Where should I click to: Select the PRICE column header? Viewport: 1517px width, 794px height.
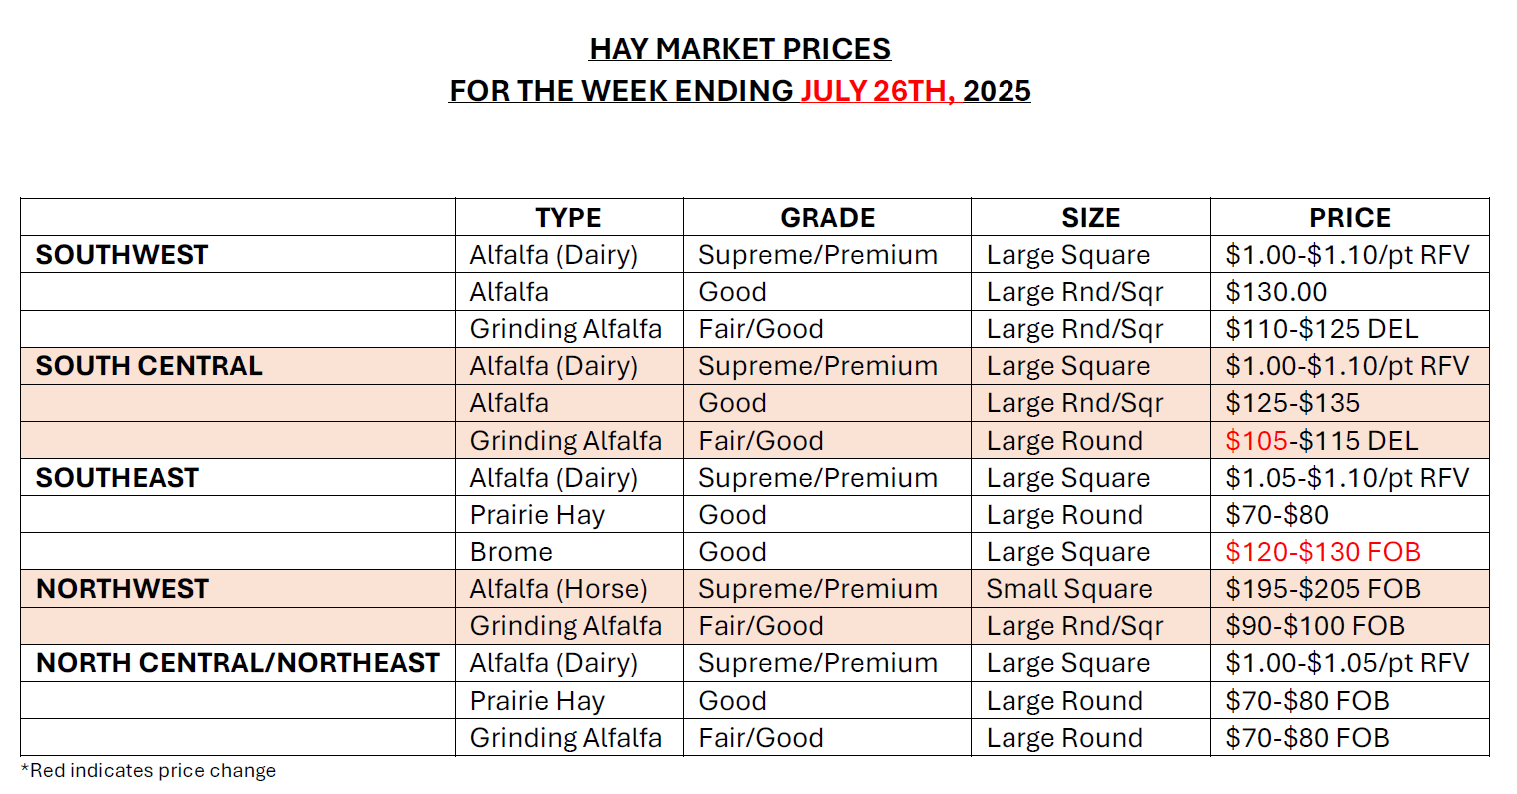tap(1349, 218)
